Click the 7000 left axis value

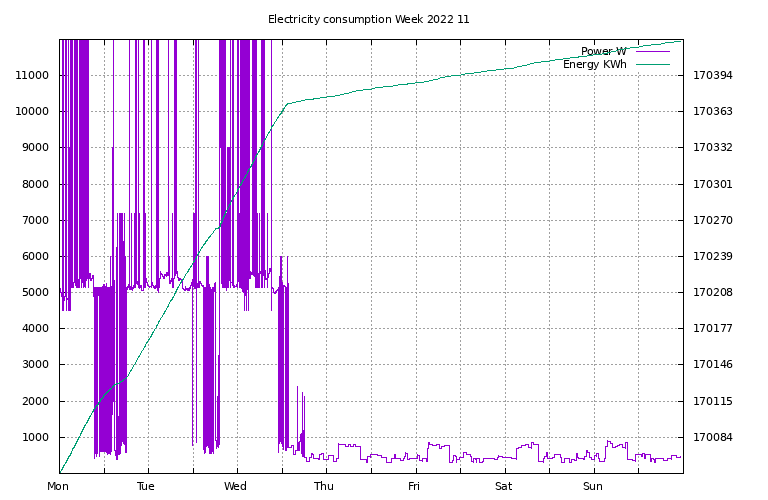[36, 220]
